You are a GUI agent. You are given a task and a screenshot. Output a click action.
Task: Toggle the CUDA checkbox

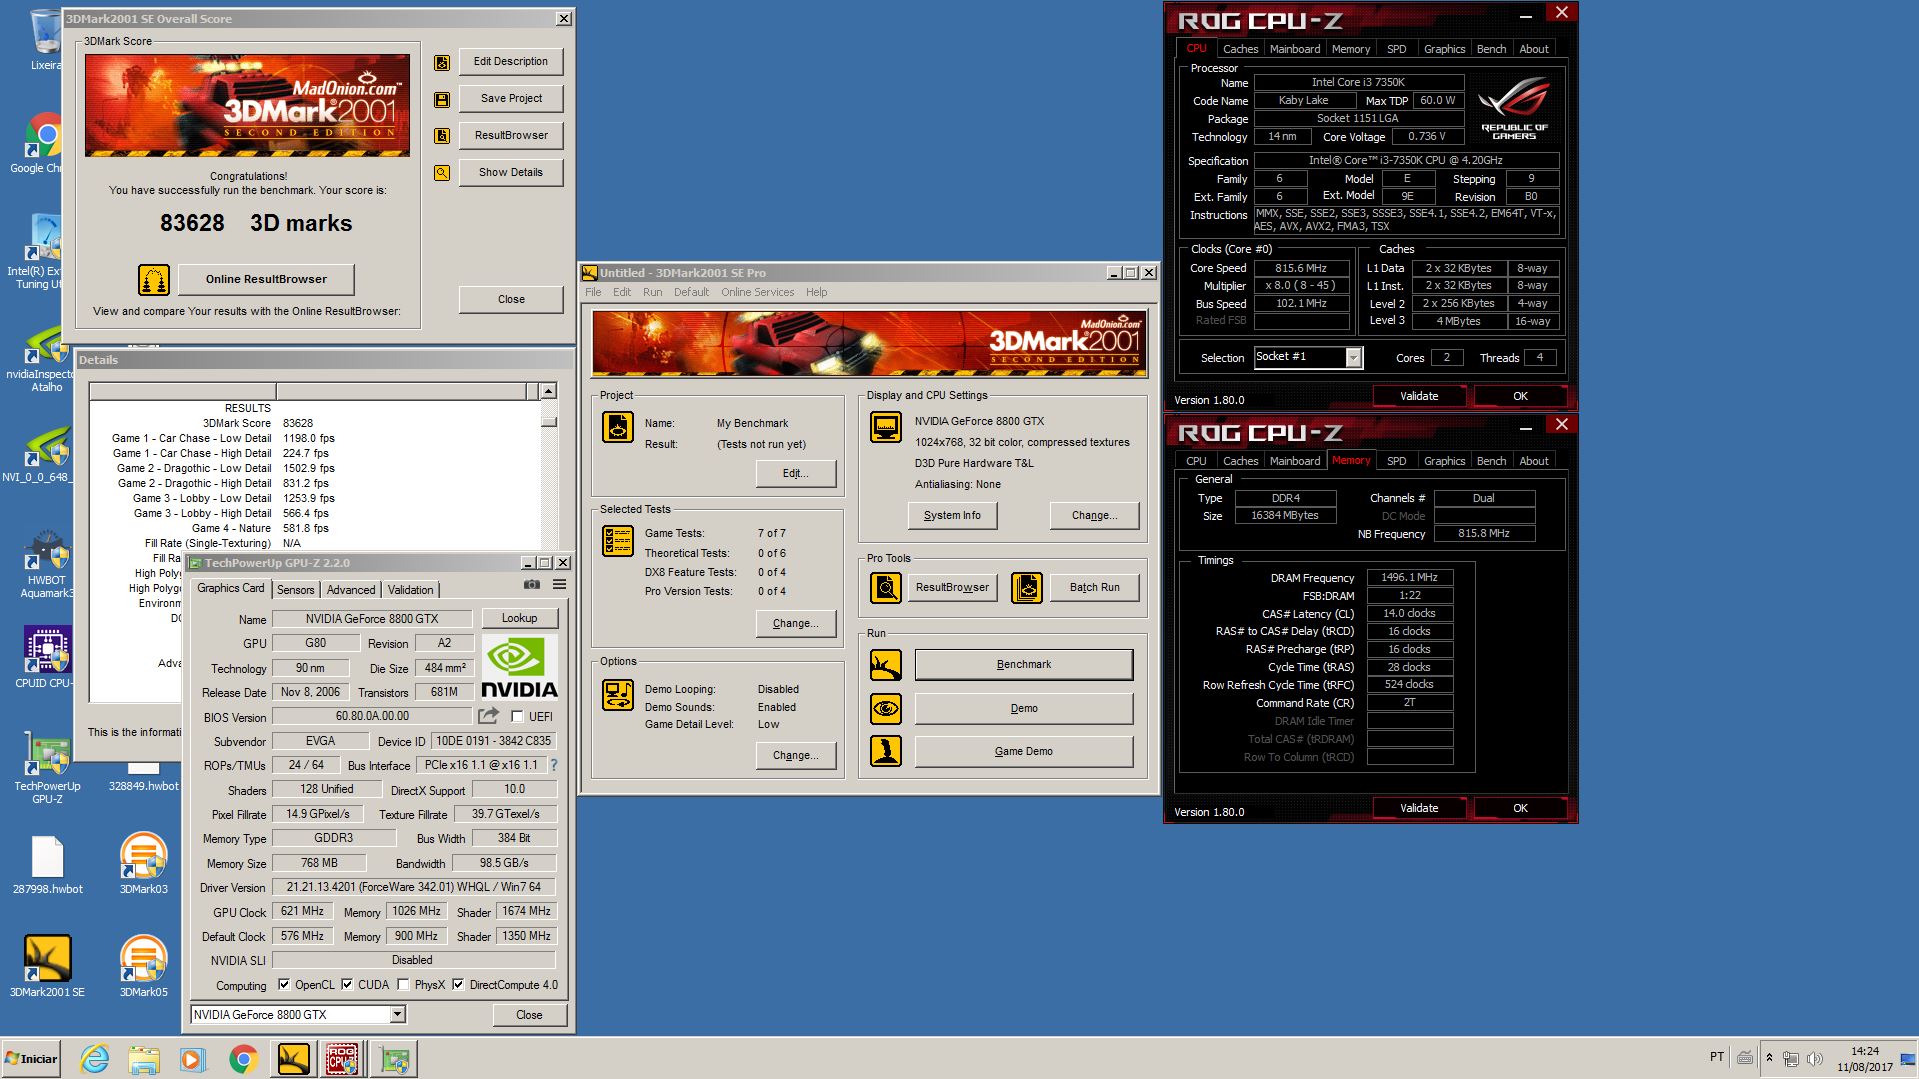(x=347, y=985)
